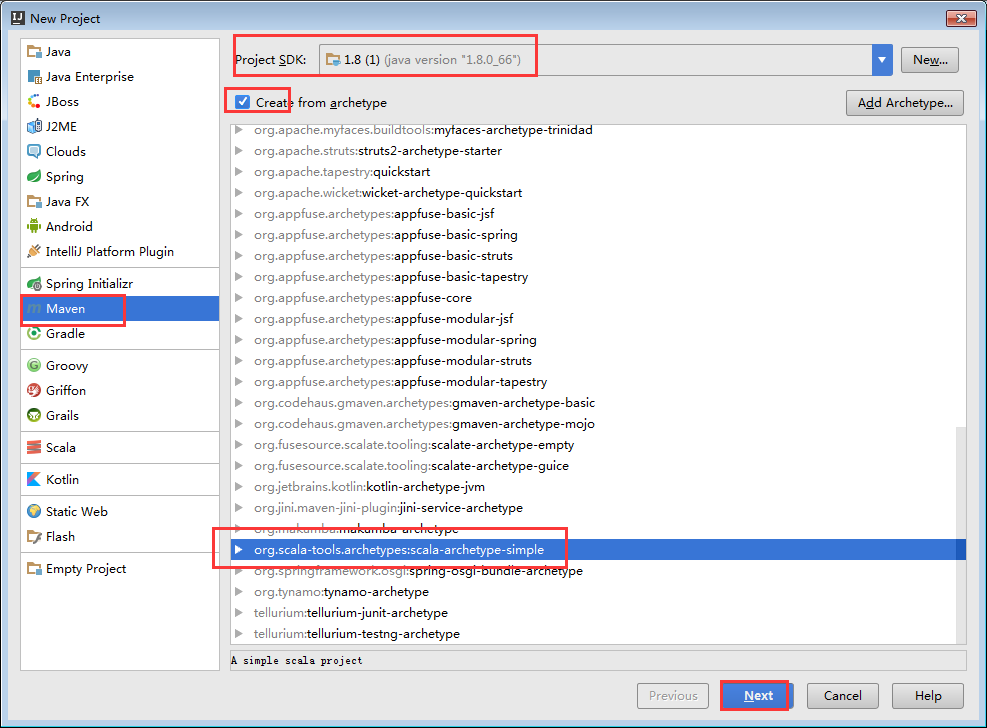Pick the Flash icon
The width and height of the screenshot is (987, 728).
pos(34,537)
